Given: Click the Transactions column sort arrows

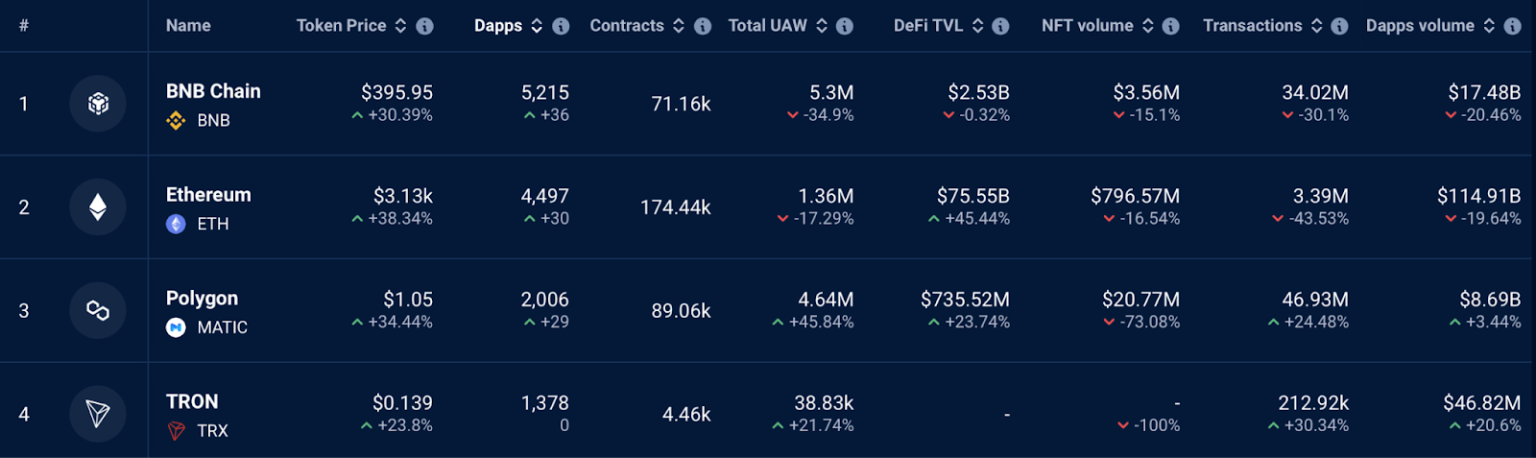Looking at the screenshot, I should coord(1317,26).
